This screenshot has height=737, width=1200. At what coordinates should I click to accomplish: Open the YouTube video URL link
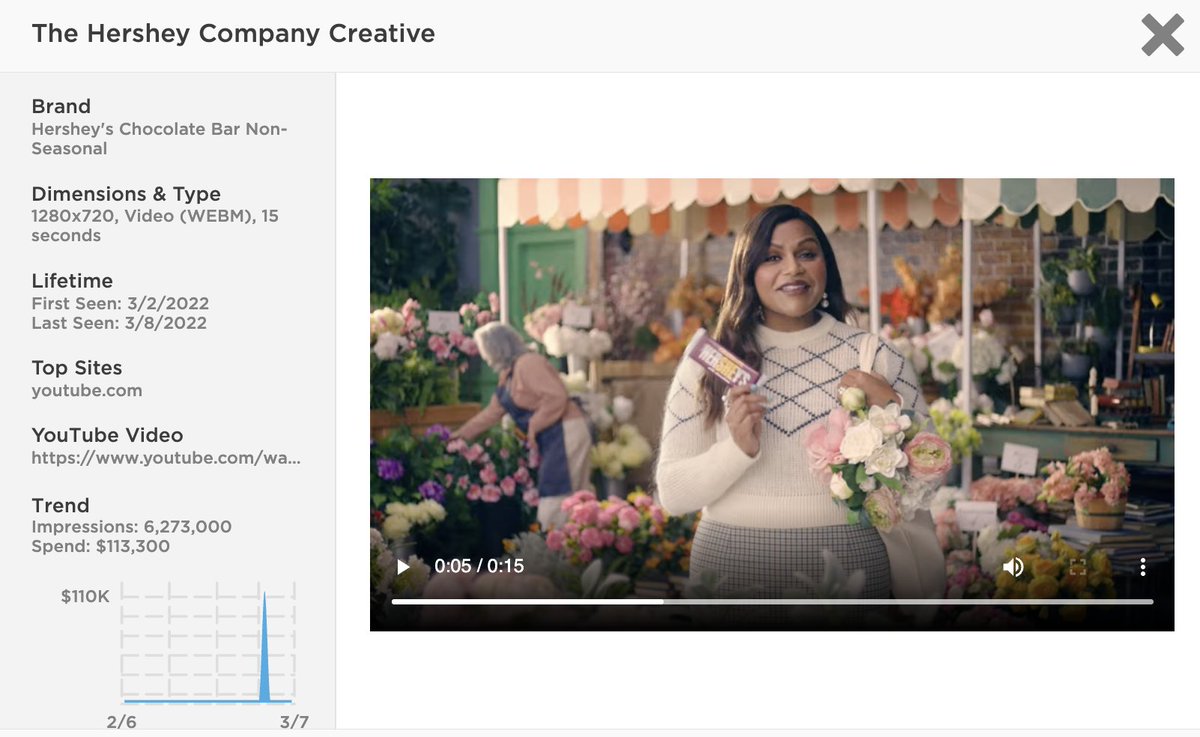pos(166,458)
